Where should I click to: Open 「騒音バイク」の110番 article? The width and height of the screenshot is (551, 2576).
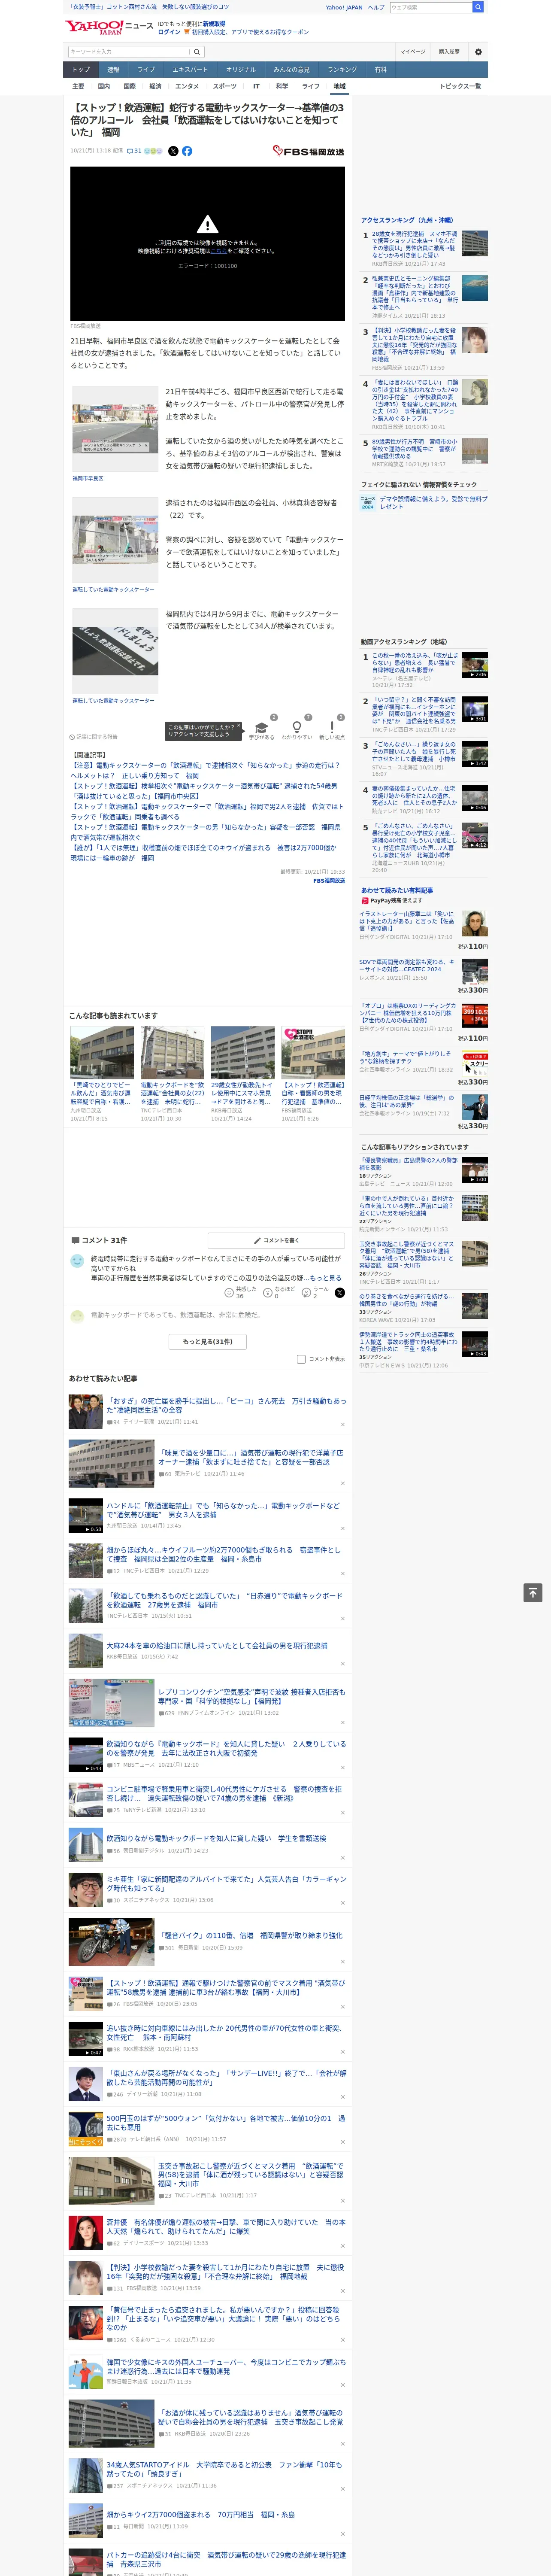(250, 1935)
